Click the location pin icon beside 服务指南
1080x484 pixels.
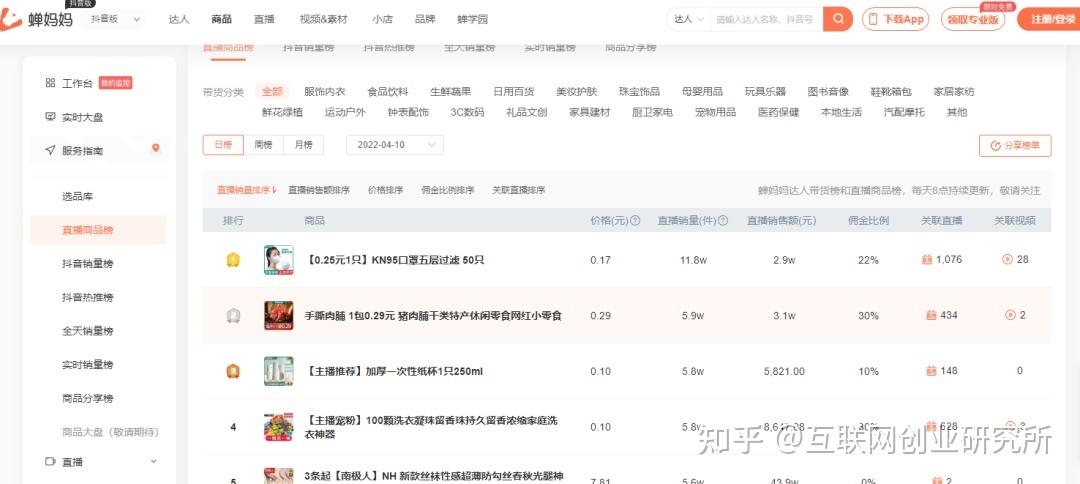[156, 148]
